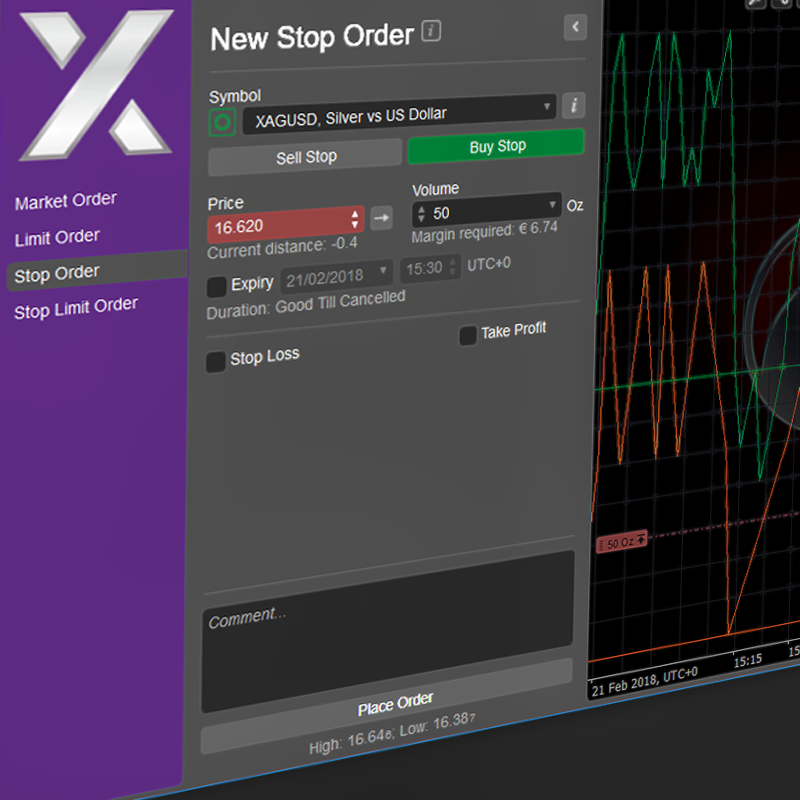Click the Current distance -0.4 text

tap(282, 248)
